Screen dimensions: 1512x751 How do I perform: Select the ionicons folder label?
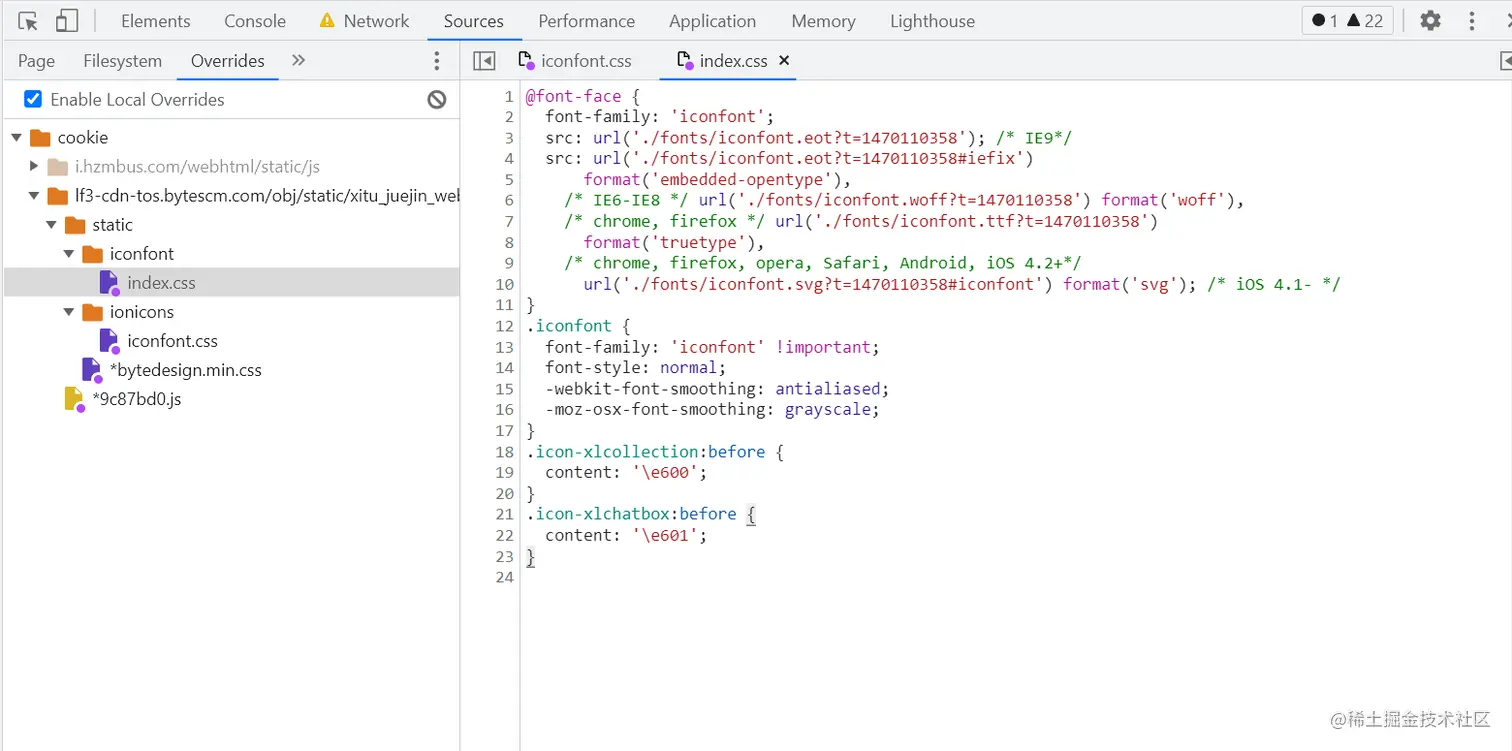[x=142, y=312]
